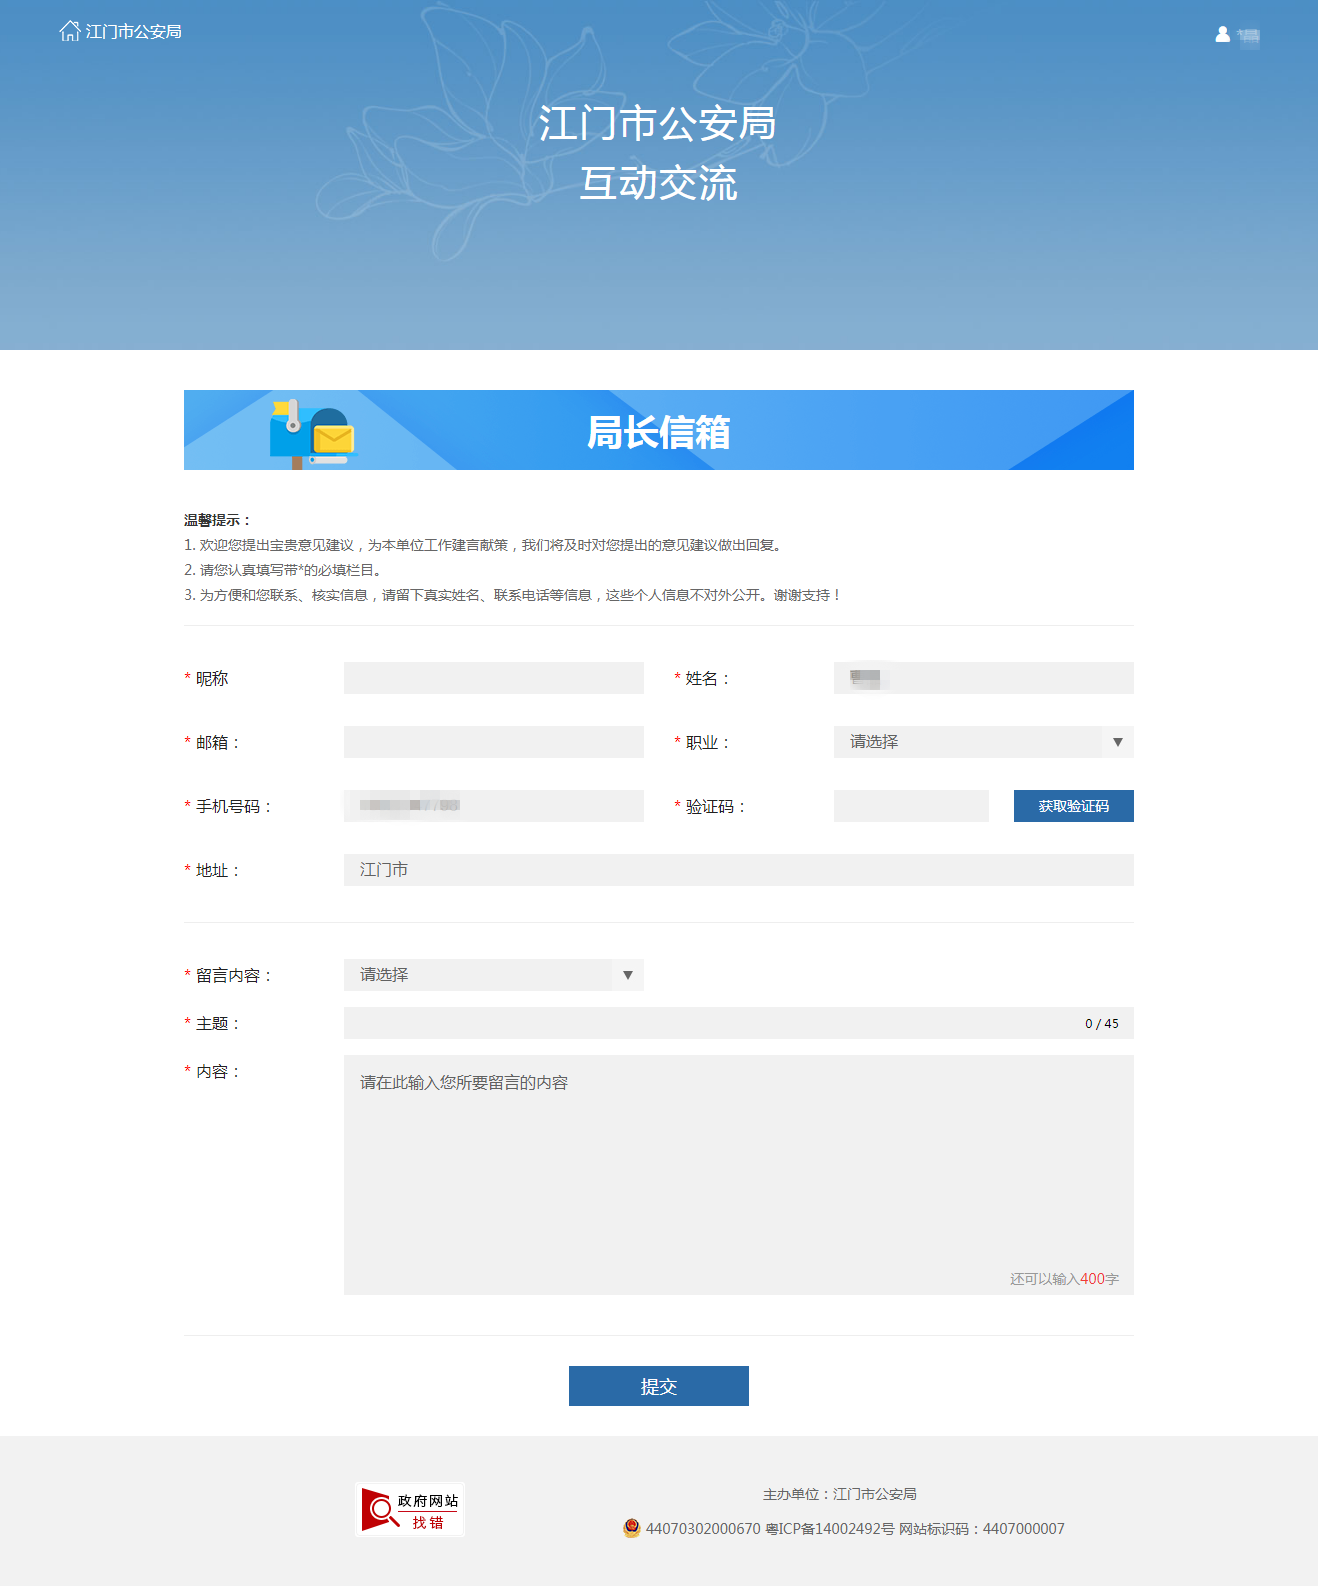Click the 地址 address field showing 江门市
The width and height of the screenshot is (1318, 1586).
[x=738, y=870]
